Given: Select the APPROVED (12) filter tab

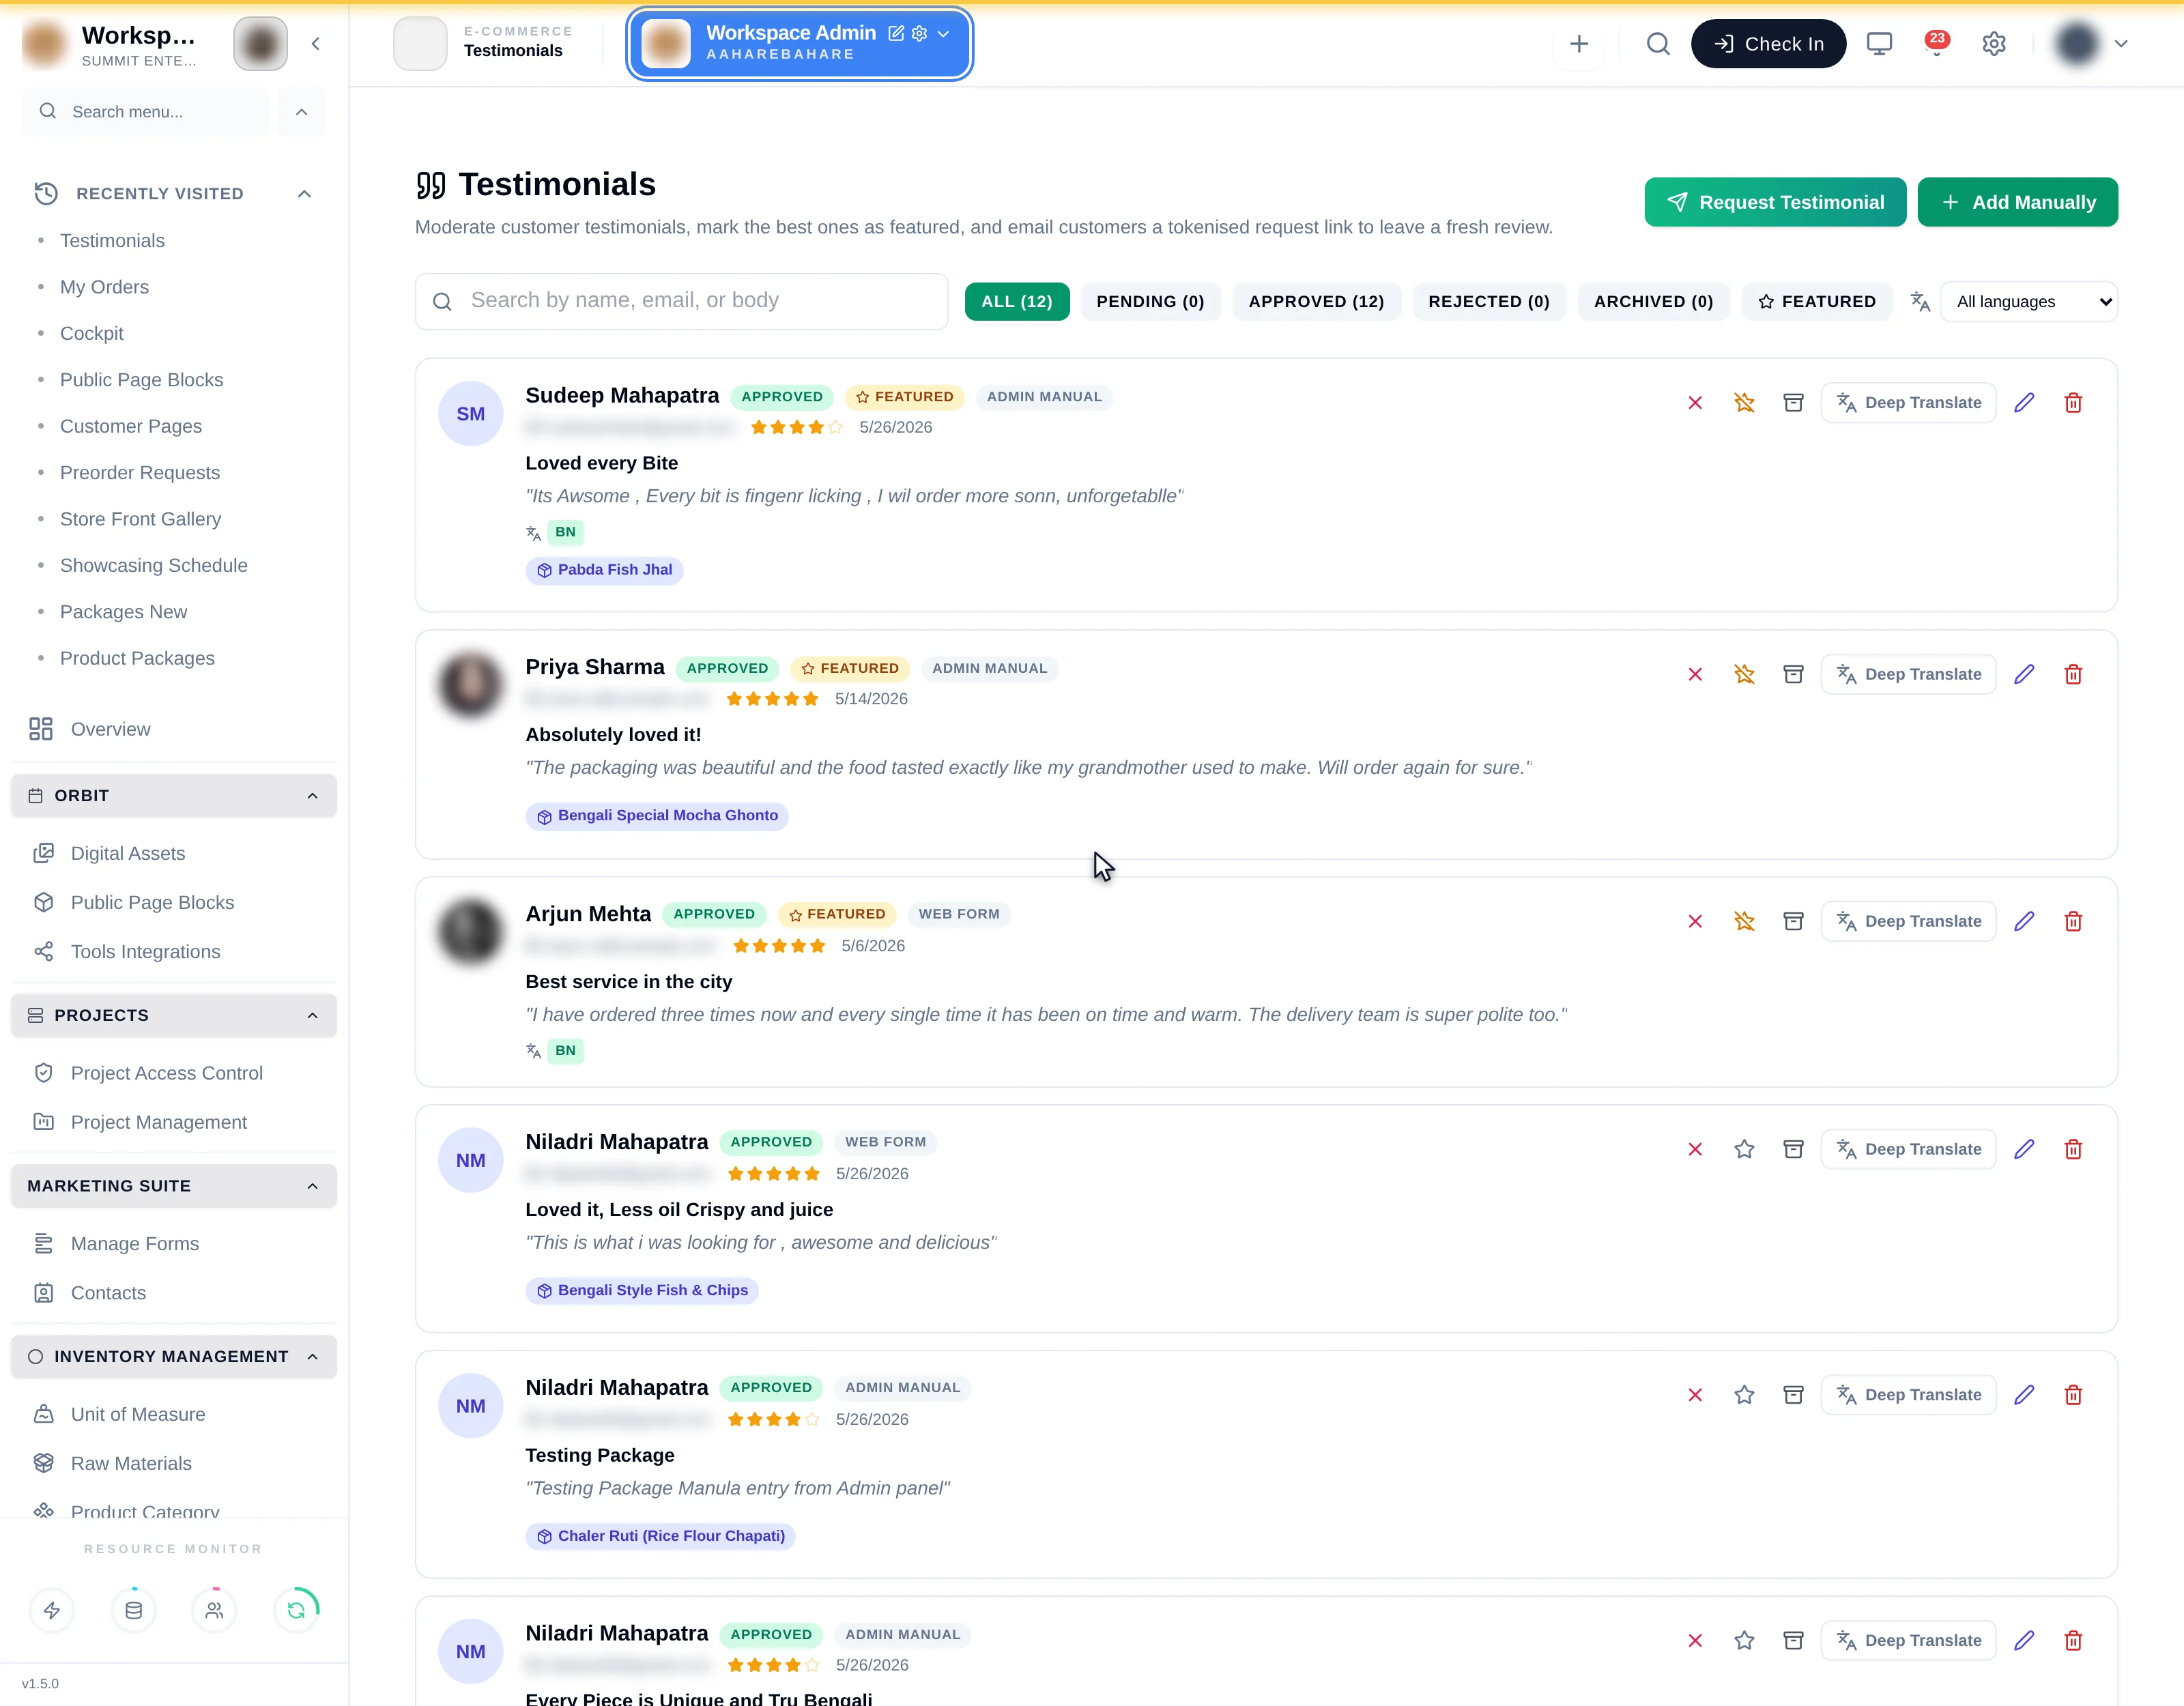Looking at the screenshot, I should [x=1316, y=301].
